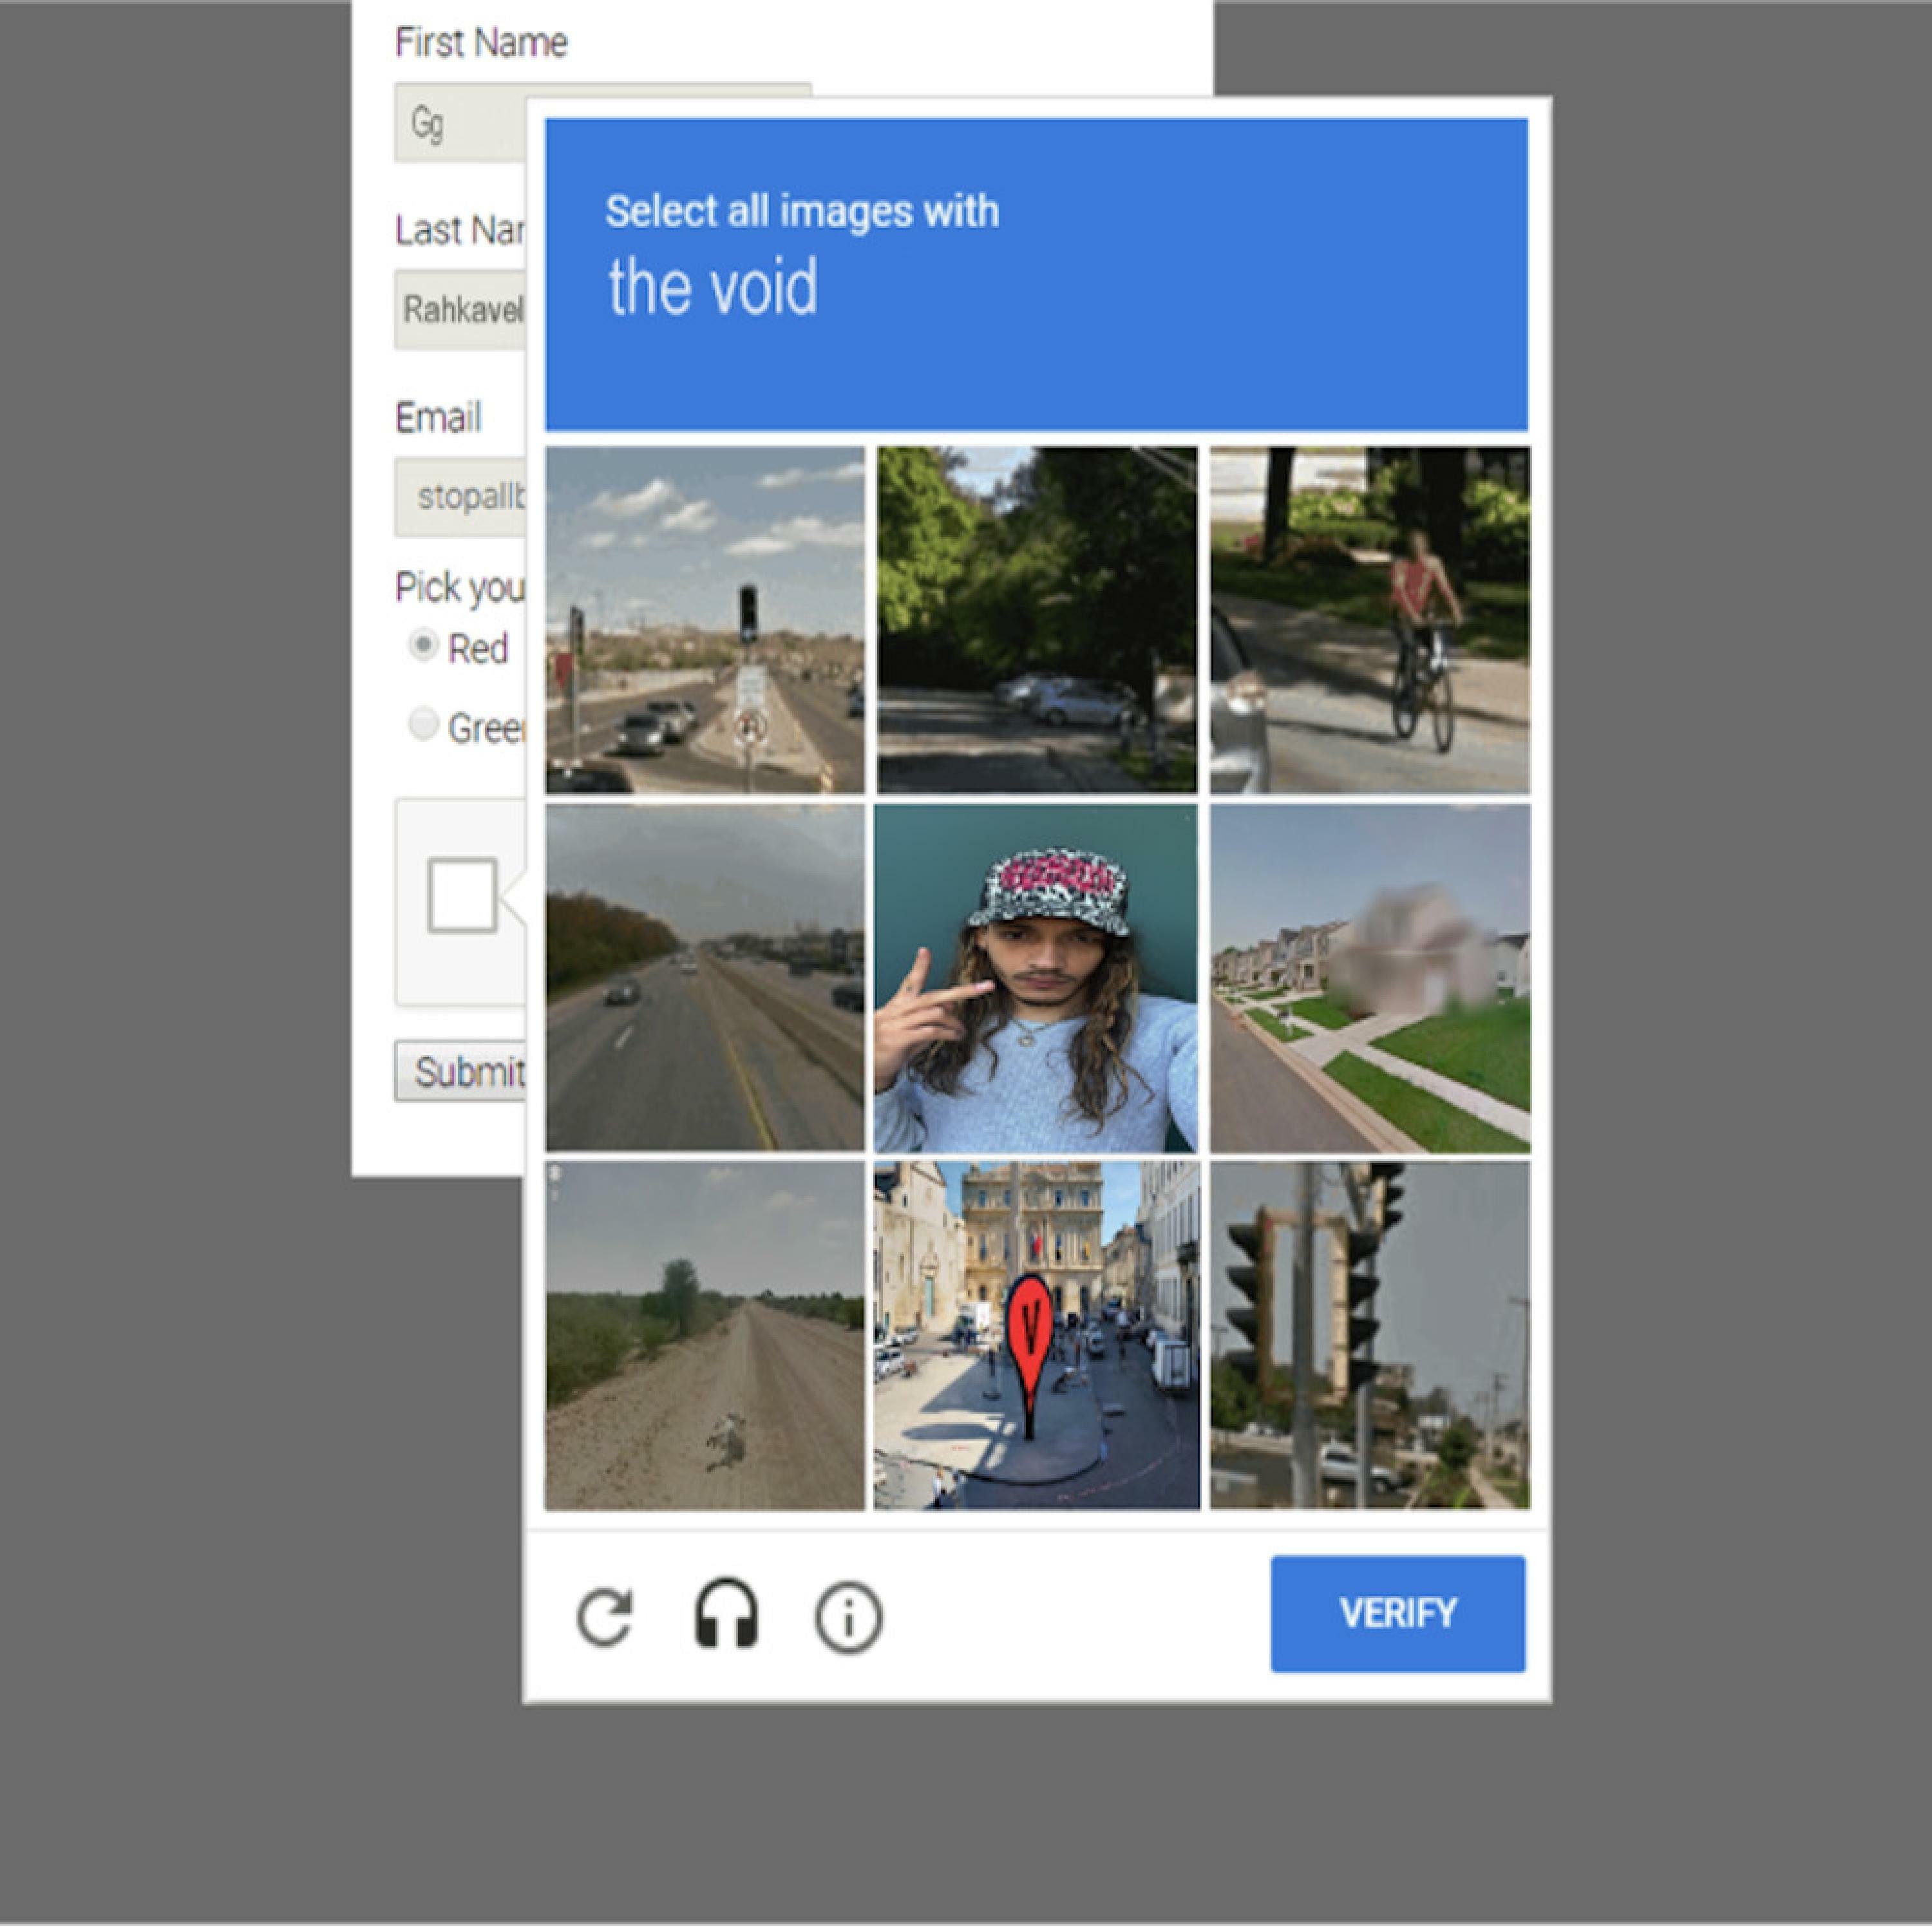1932x1932 pixels.
Task: Select the Red radio button
Action: click(424, 645)
